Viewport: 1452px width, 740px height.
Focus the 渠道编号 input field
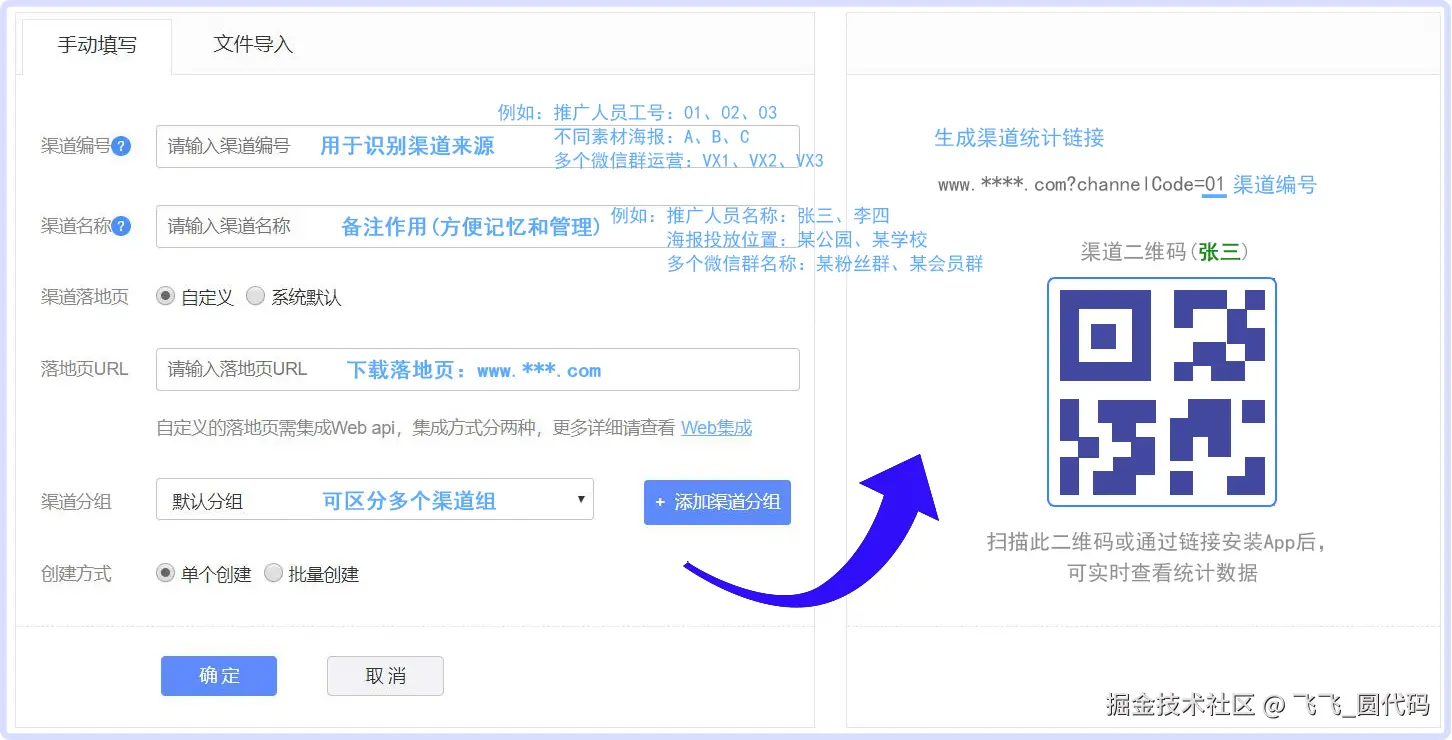(478, 146)
